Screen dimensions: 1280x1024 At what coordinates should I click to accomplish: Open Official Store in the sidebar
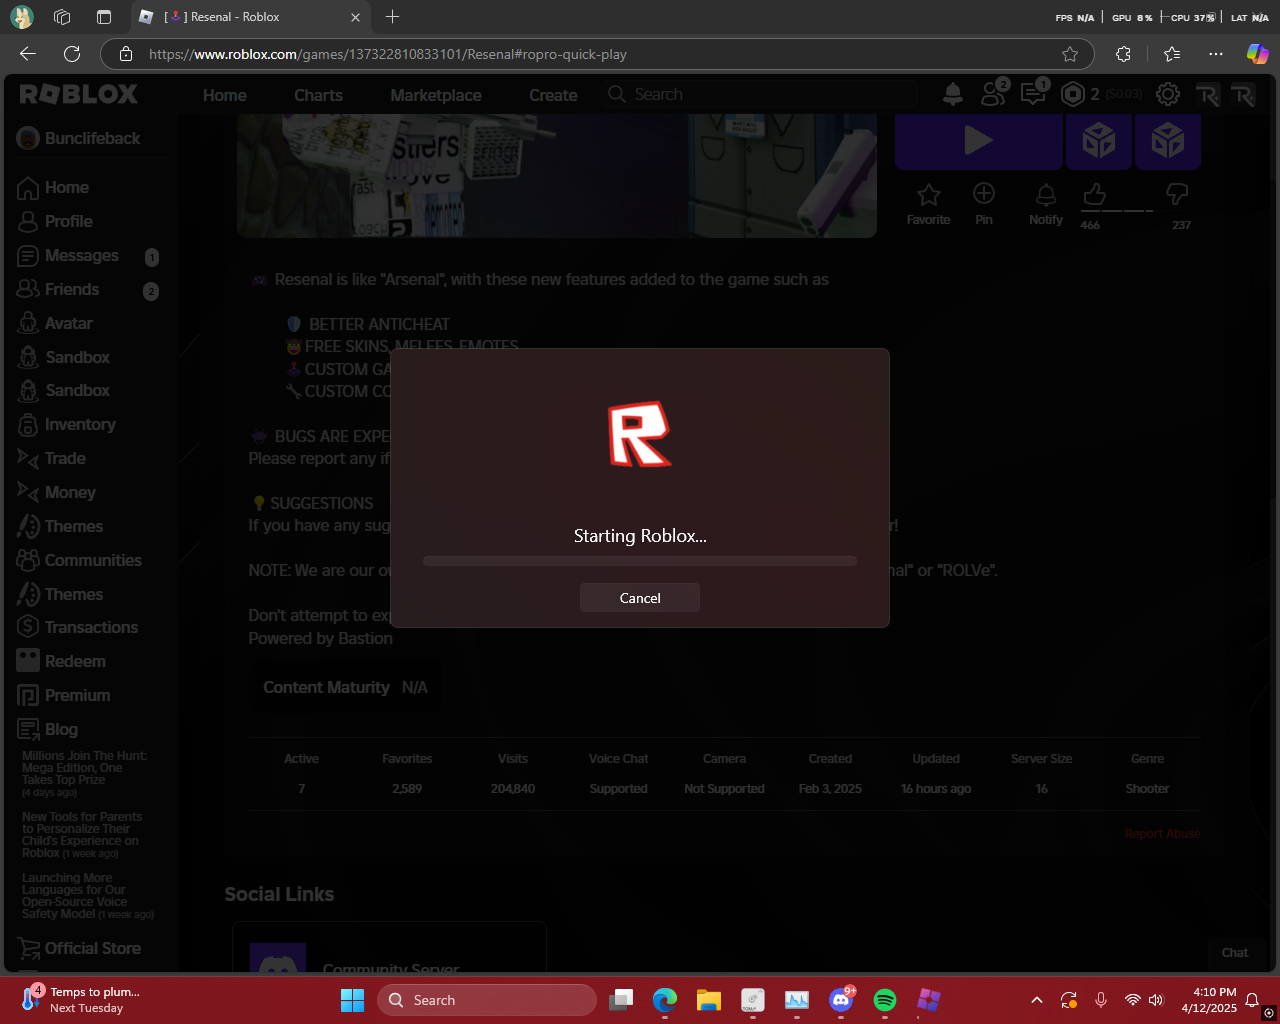pyautogui.click(x=92, y=948)
